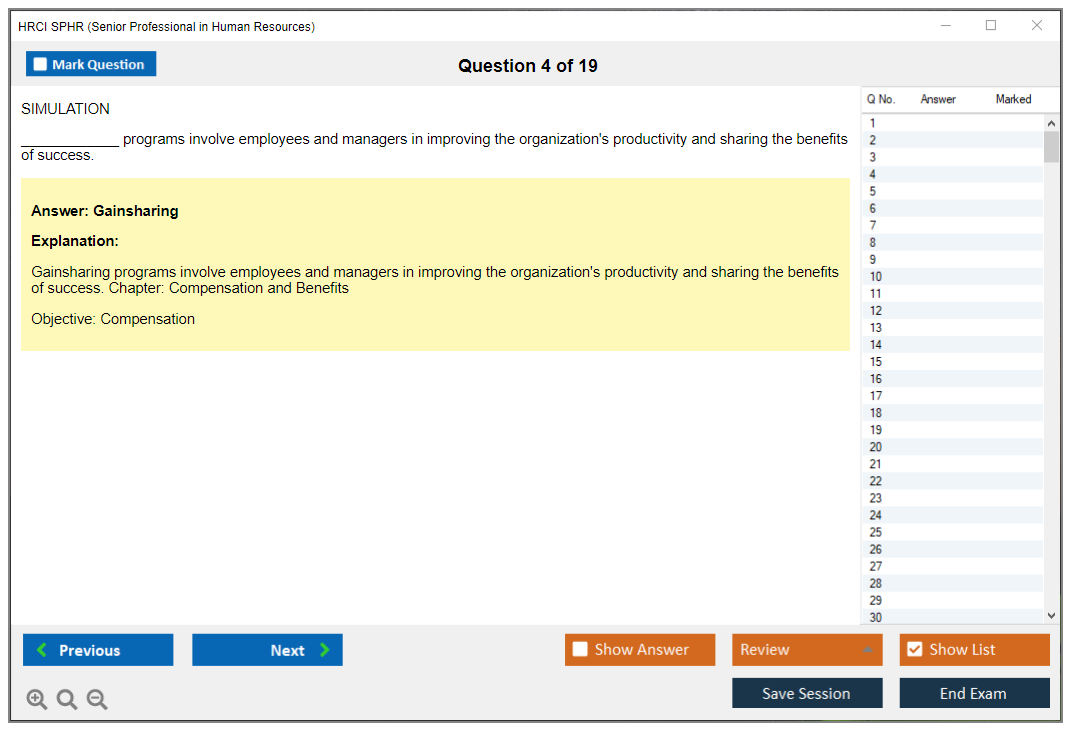This screenshot has width=1075, height=735.
Task: Go to the Next question
Action: 267,650
